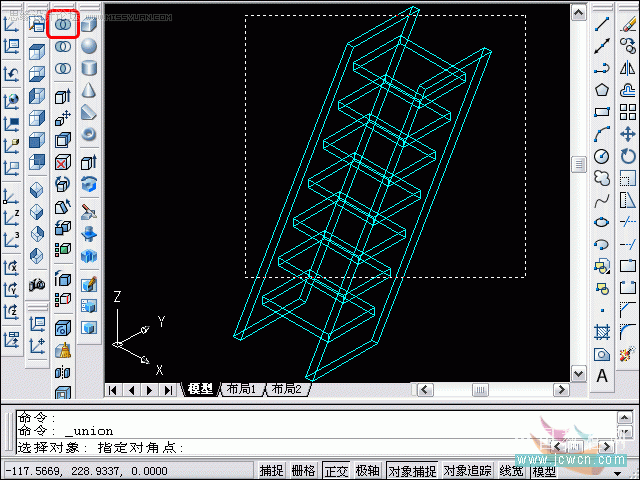Select the Slice solid tool

tap(89, 212)
